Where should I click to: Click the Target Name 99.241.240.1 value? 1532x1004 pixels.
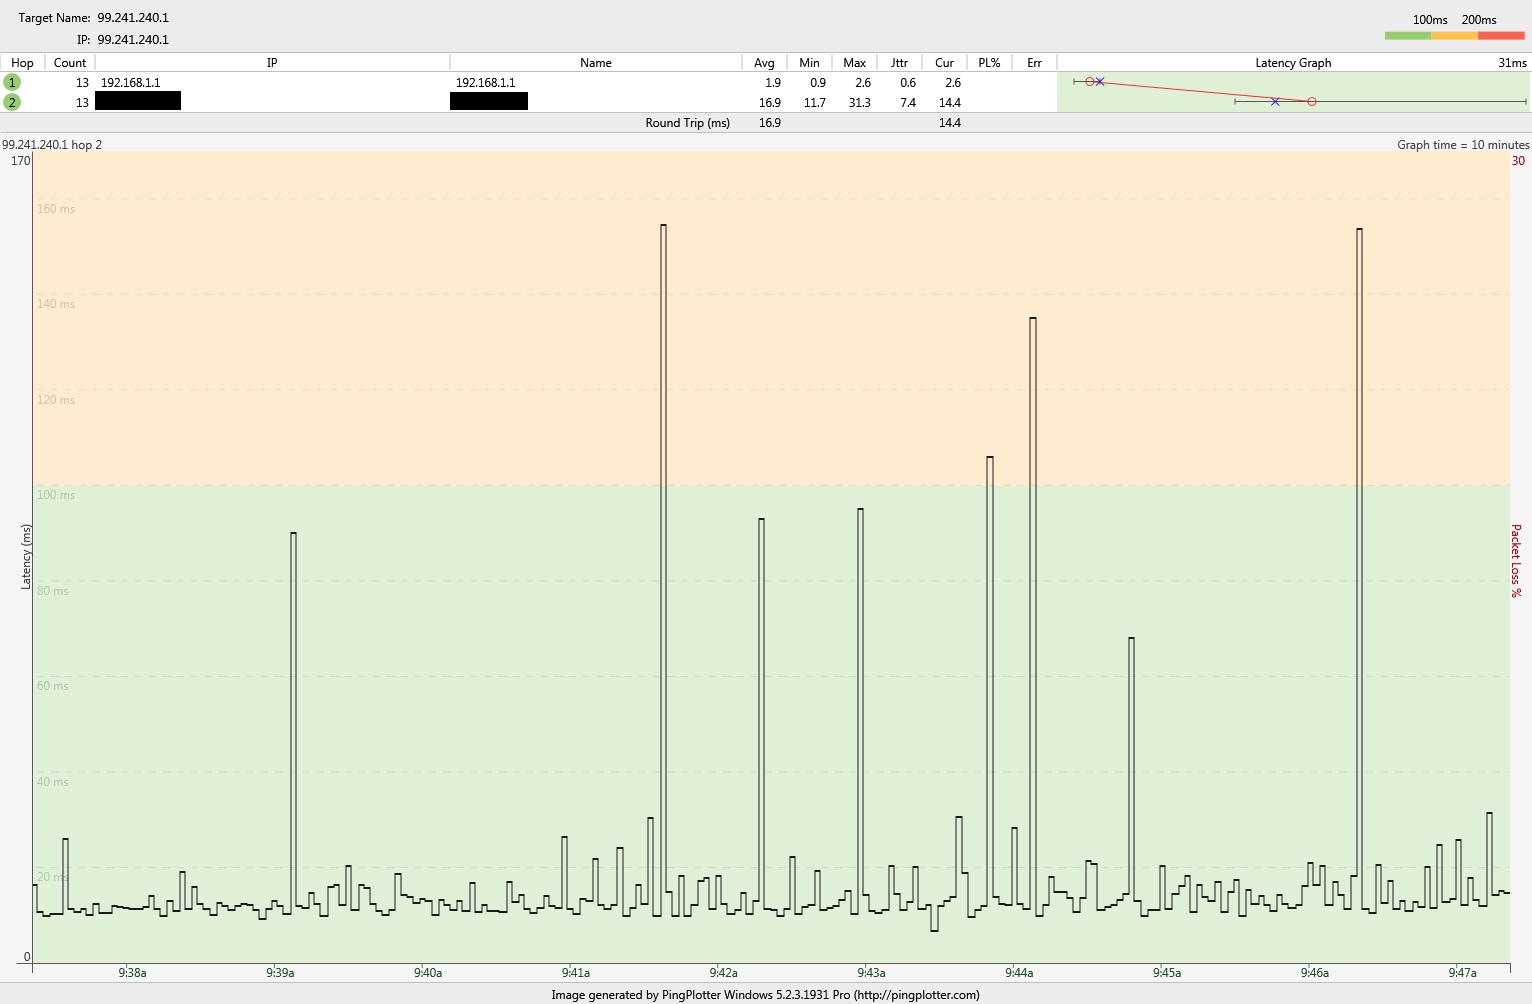133,18
